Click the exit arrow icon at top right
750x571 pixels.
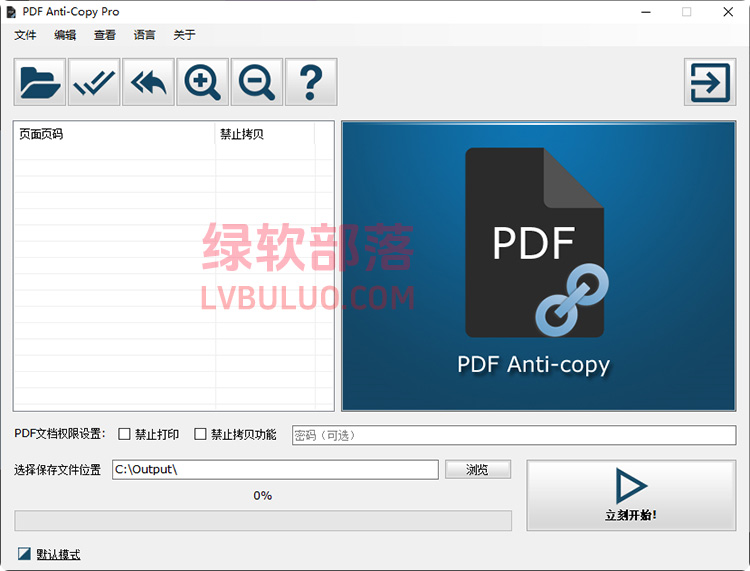point(710,82)
